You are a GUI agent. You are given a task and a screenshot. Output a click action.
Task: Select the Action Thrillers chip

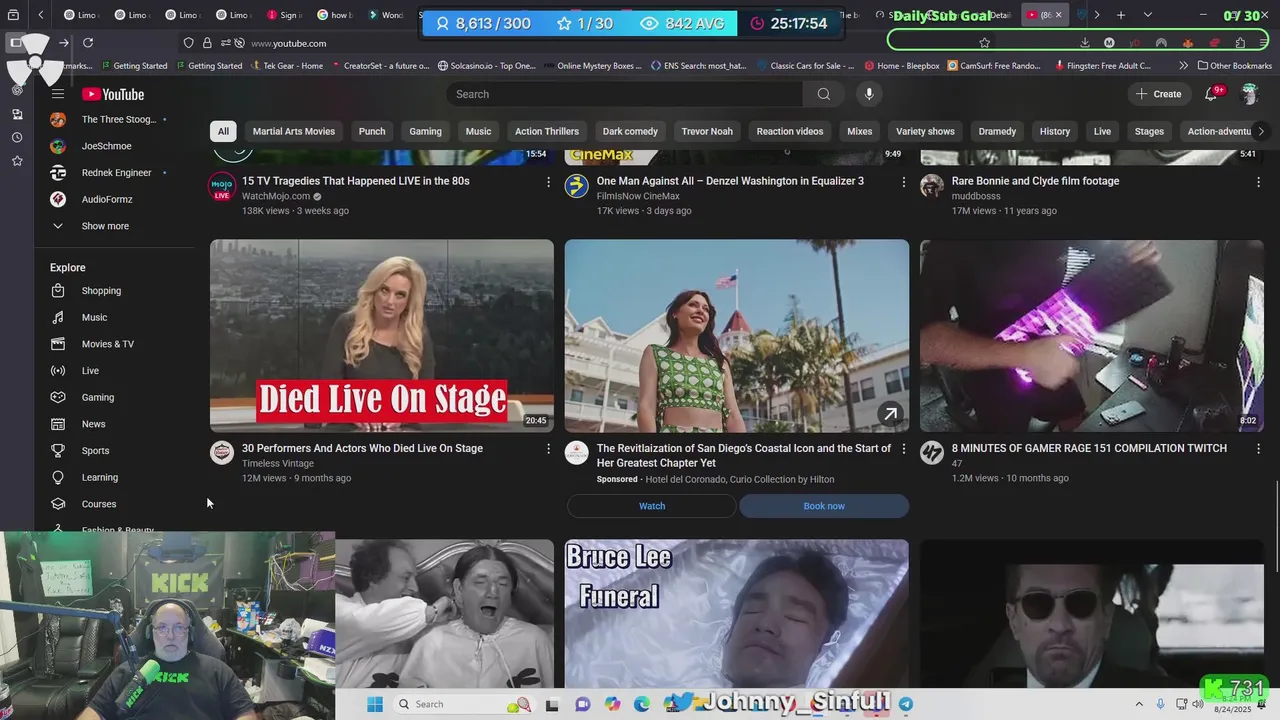coord(547,131)
